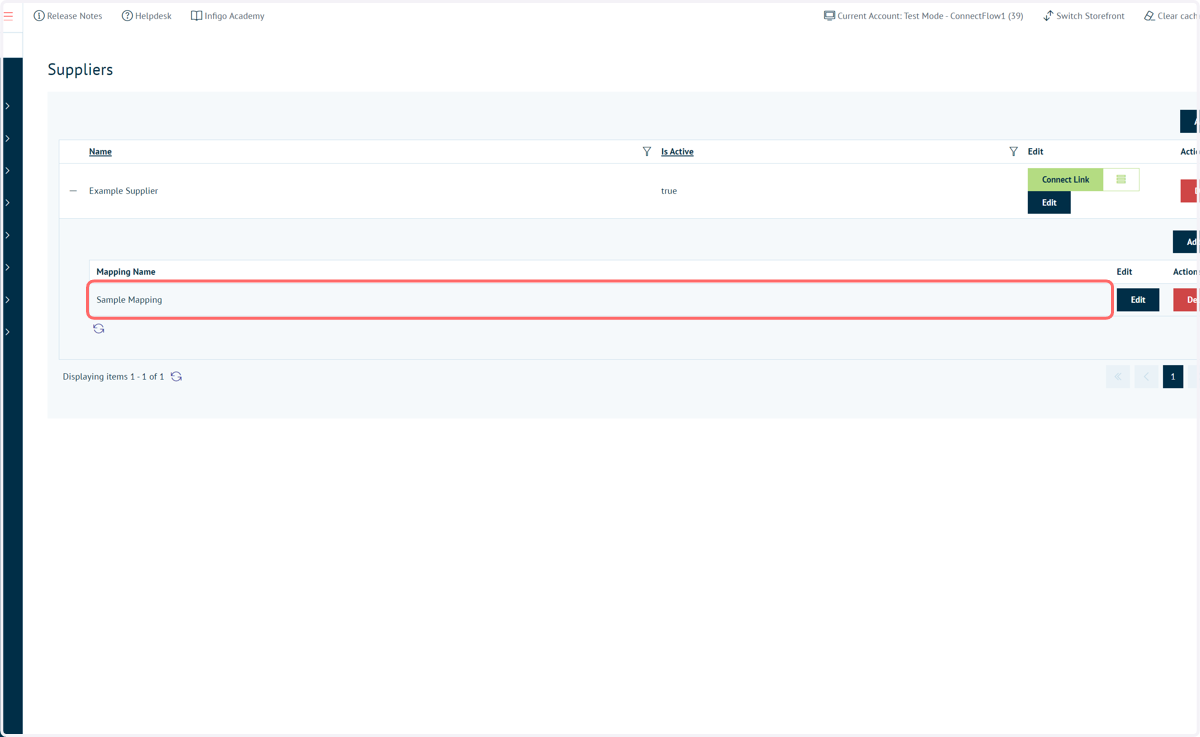The width and height of the screenshot is (1200, 737).
Task: Delete the Sample Mapping entry
Action: [x=1186, y=300]
